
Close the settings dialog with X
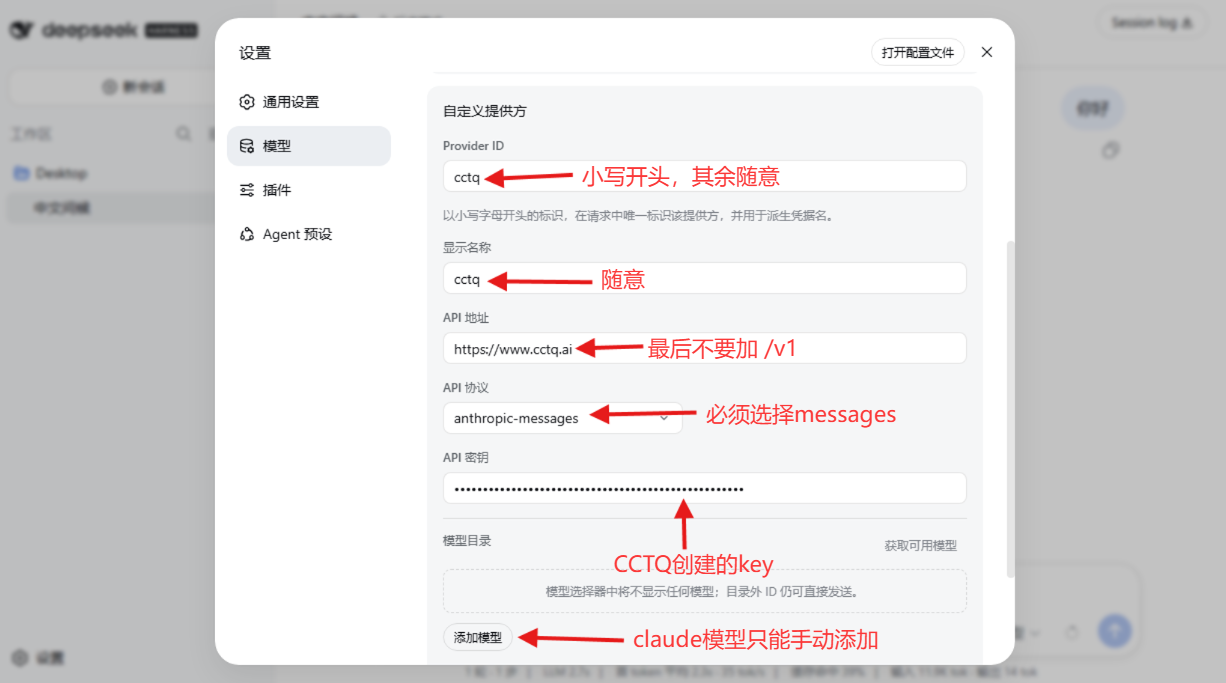tap(987, 52)
